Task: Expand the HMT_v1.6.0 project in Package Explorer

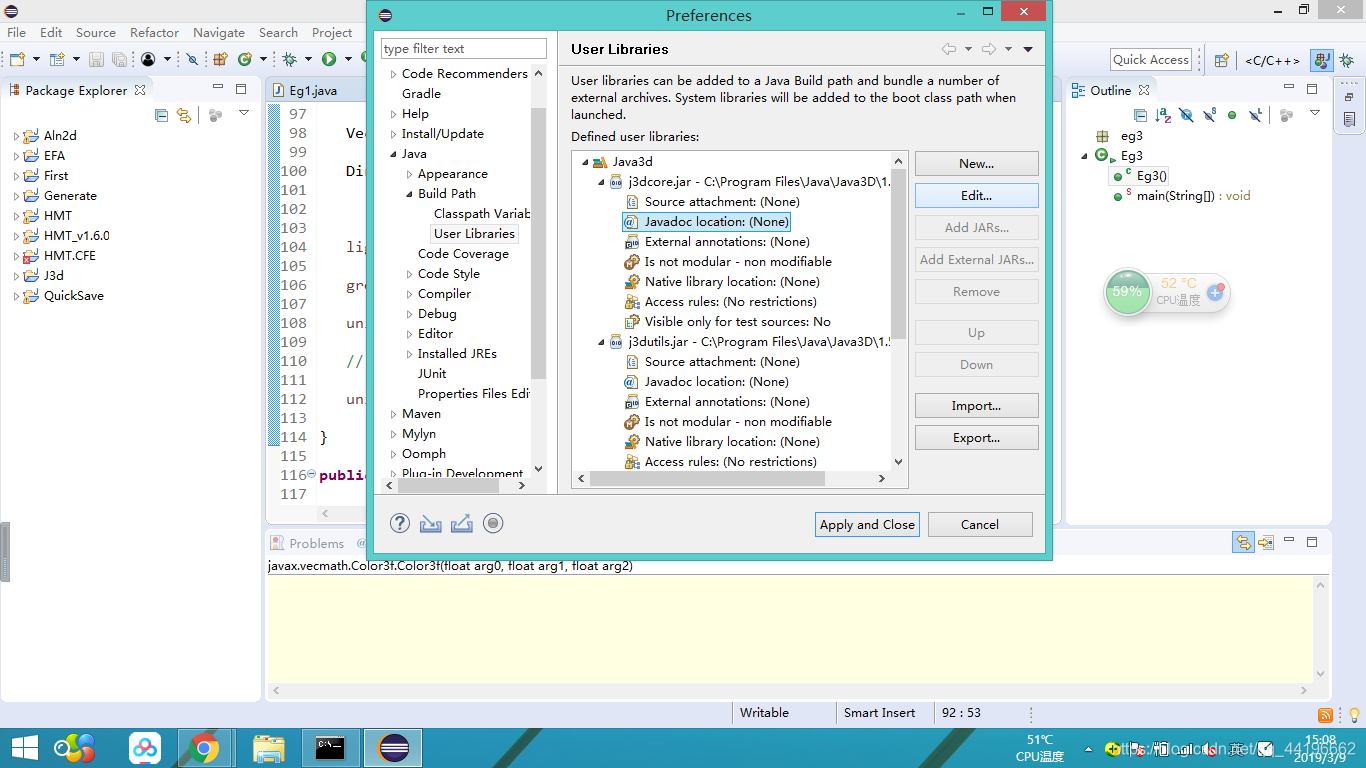Action: tap(16, 236)
